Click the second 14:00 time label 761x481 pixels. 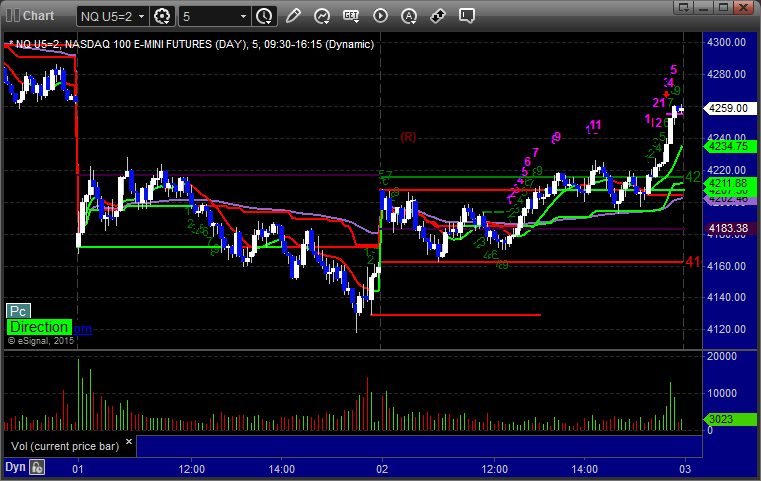coord(584,469)
